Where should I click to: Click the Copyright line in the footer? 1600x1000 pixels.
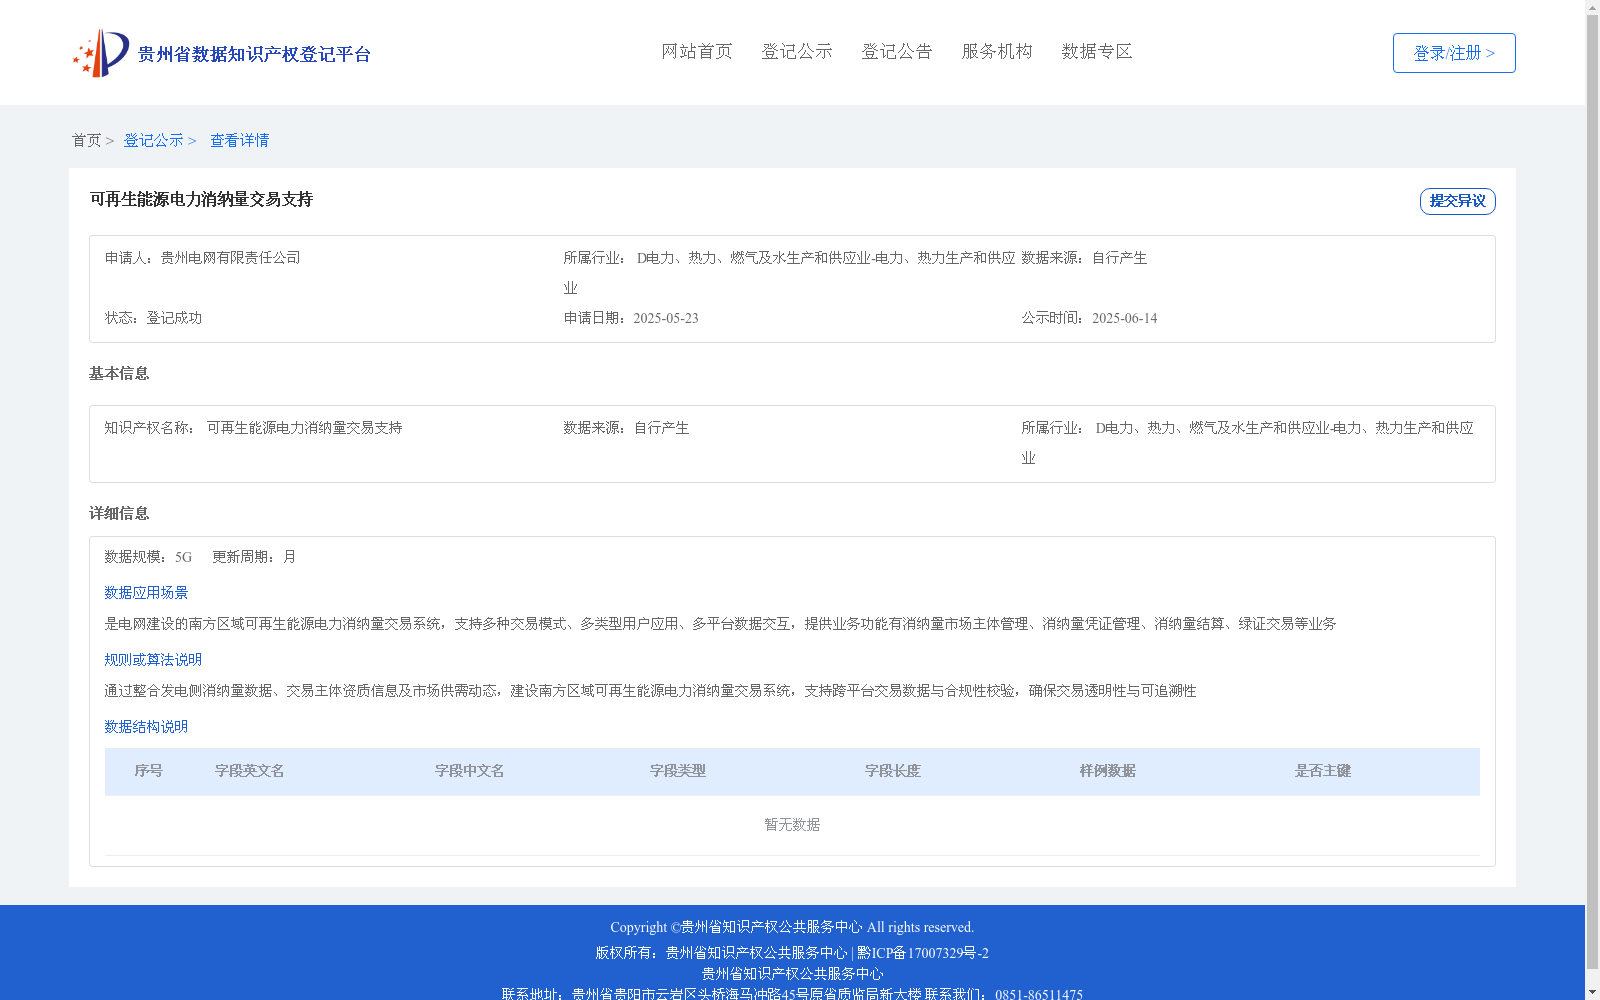[x=792, y=927]
